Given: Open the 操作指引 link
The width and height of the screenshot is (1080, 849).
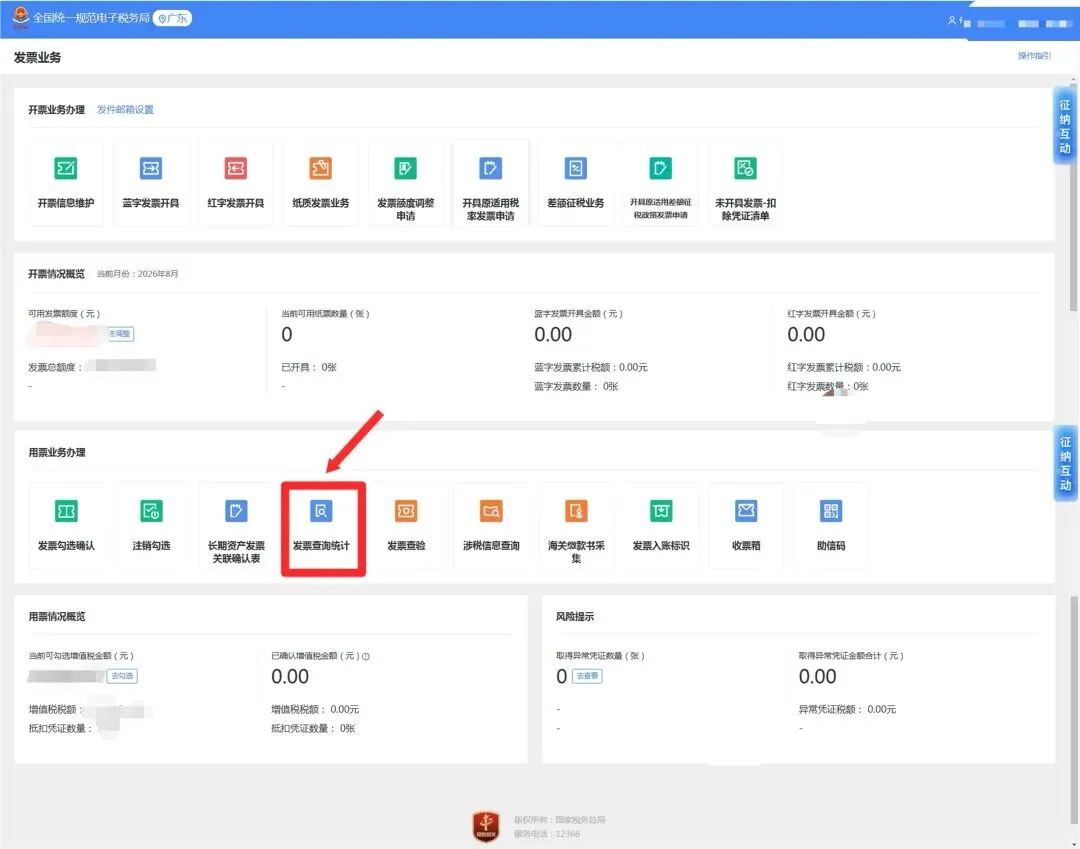Looking at the screenshot, I should (1035, 56).
